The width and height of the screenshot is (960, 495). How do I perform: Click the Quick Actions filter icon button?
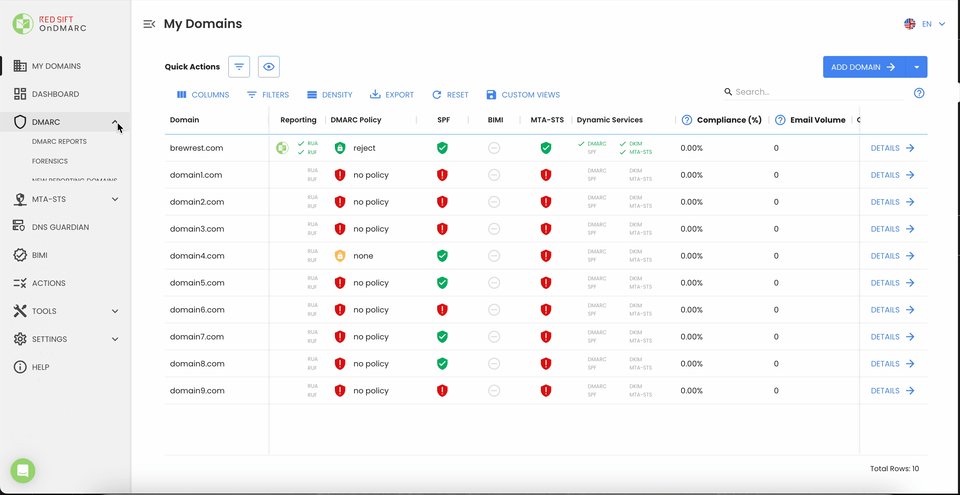pos(239,67)
